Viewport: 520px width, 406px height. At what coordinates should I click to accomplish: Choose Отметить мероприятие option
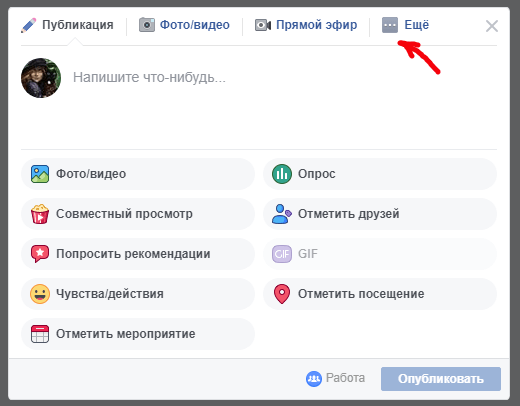138,334
